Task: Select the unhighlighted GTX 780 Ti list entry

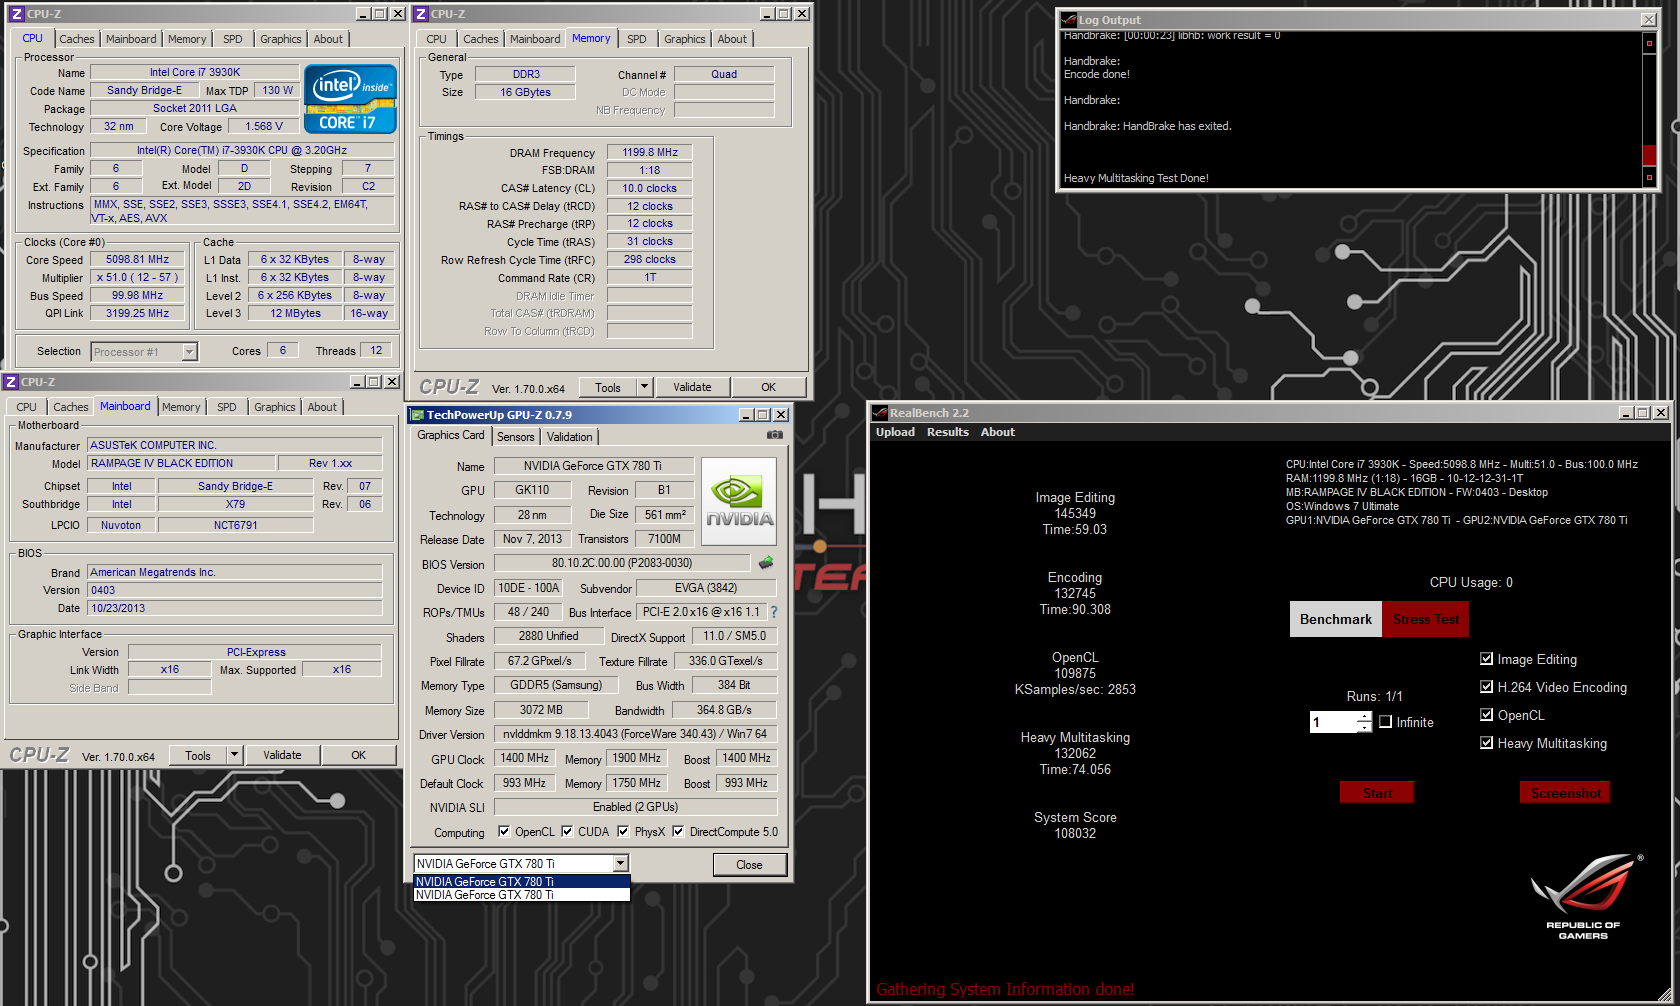Action: coord(522,895)
